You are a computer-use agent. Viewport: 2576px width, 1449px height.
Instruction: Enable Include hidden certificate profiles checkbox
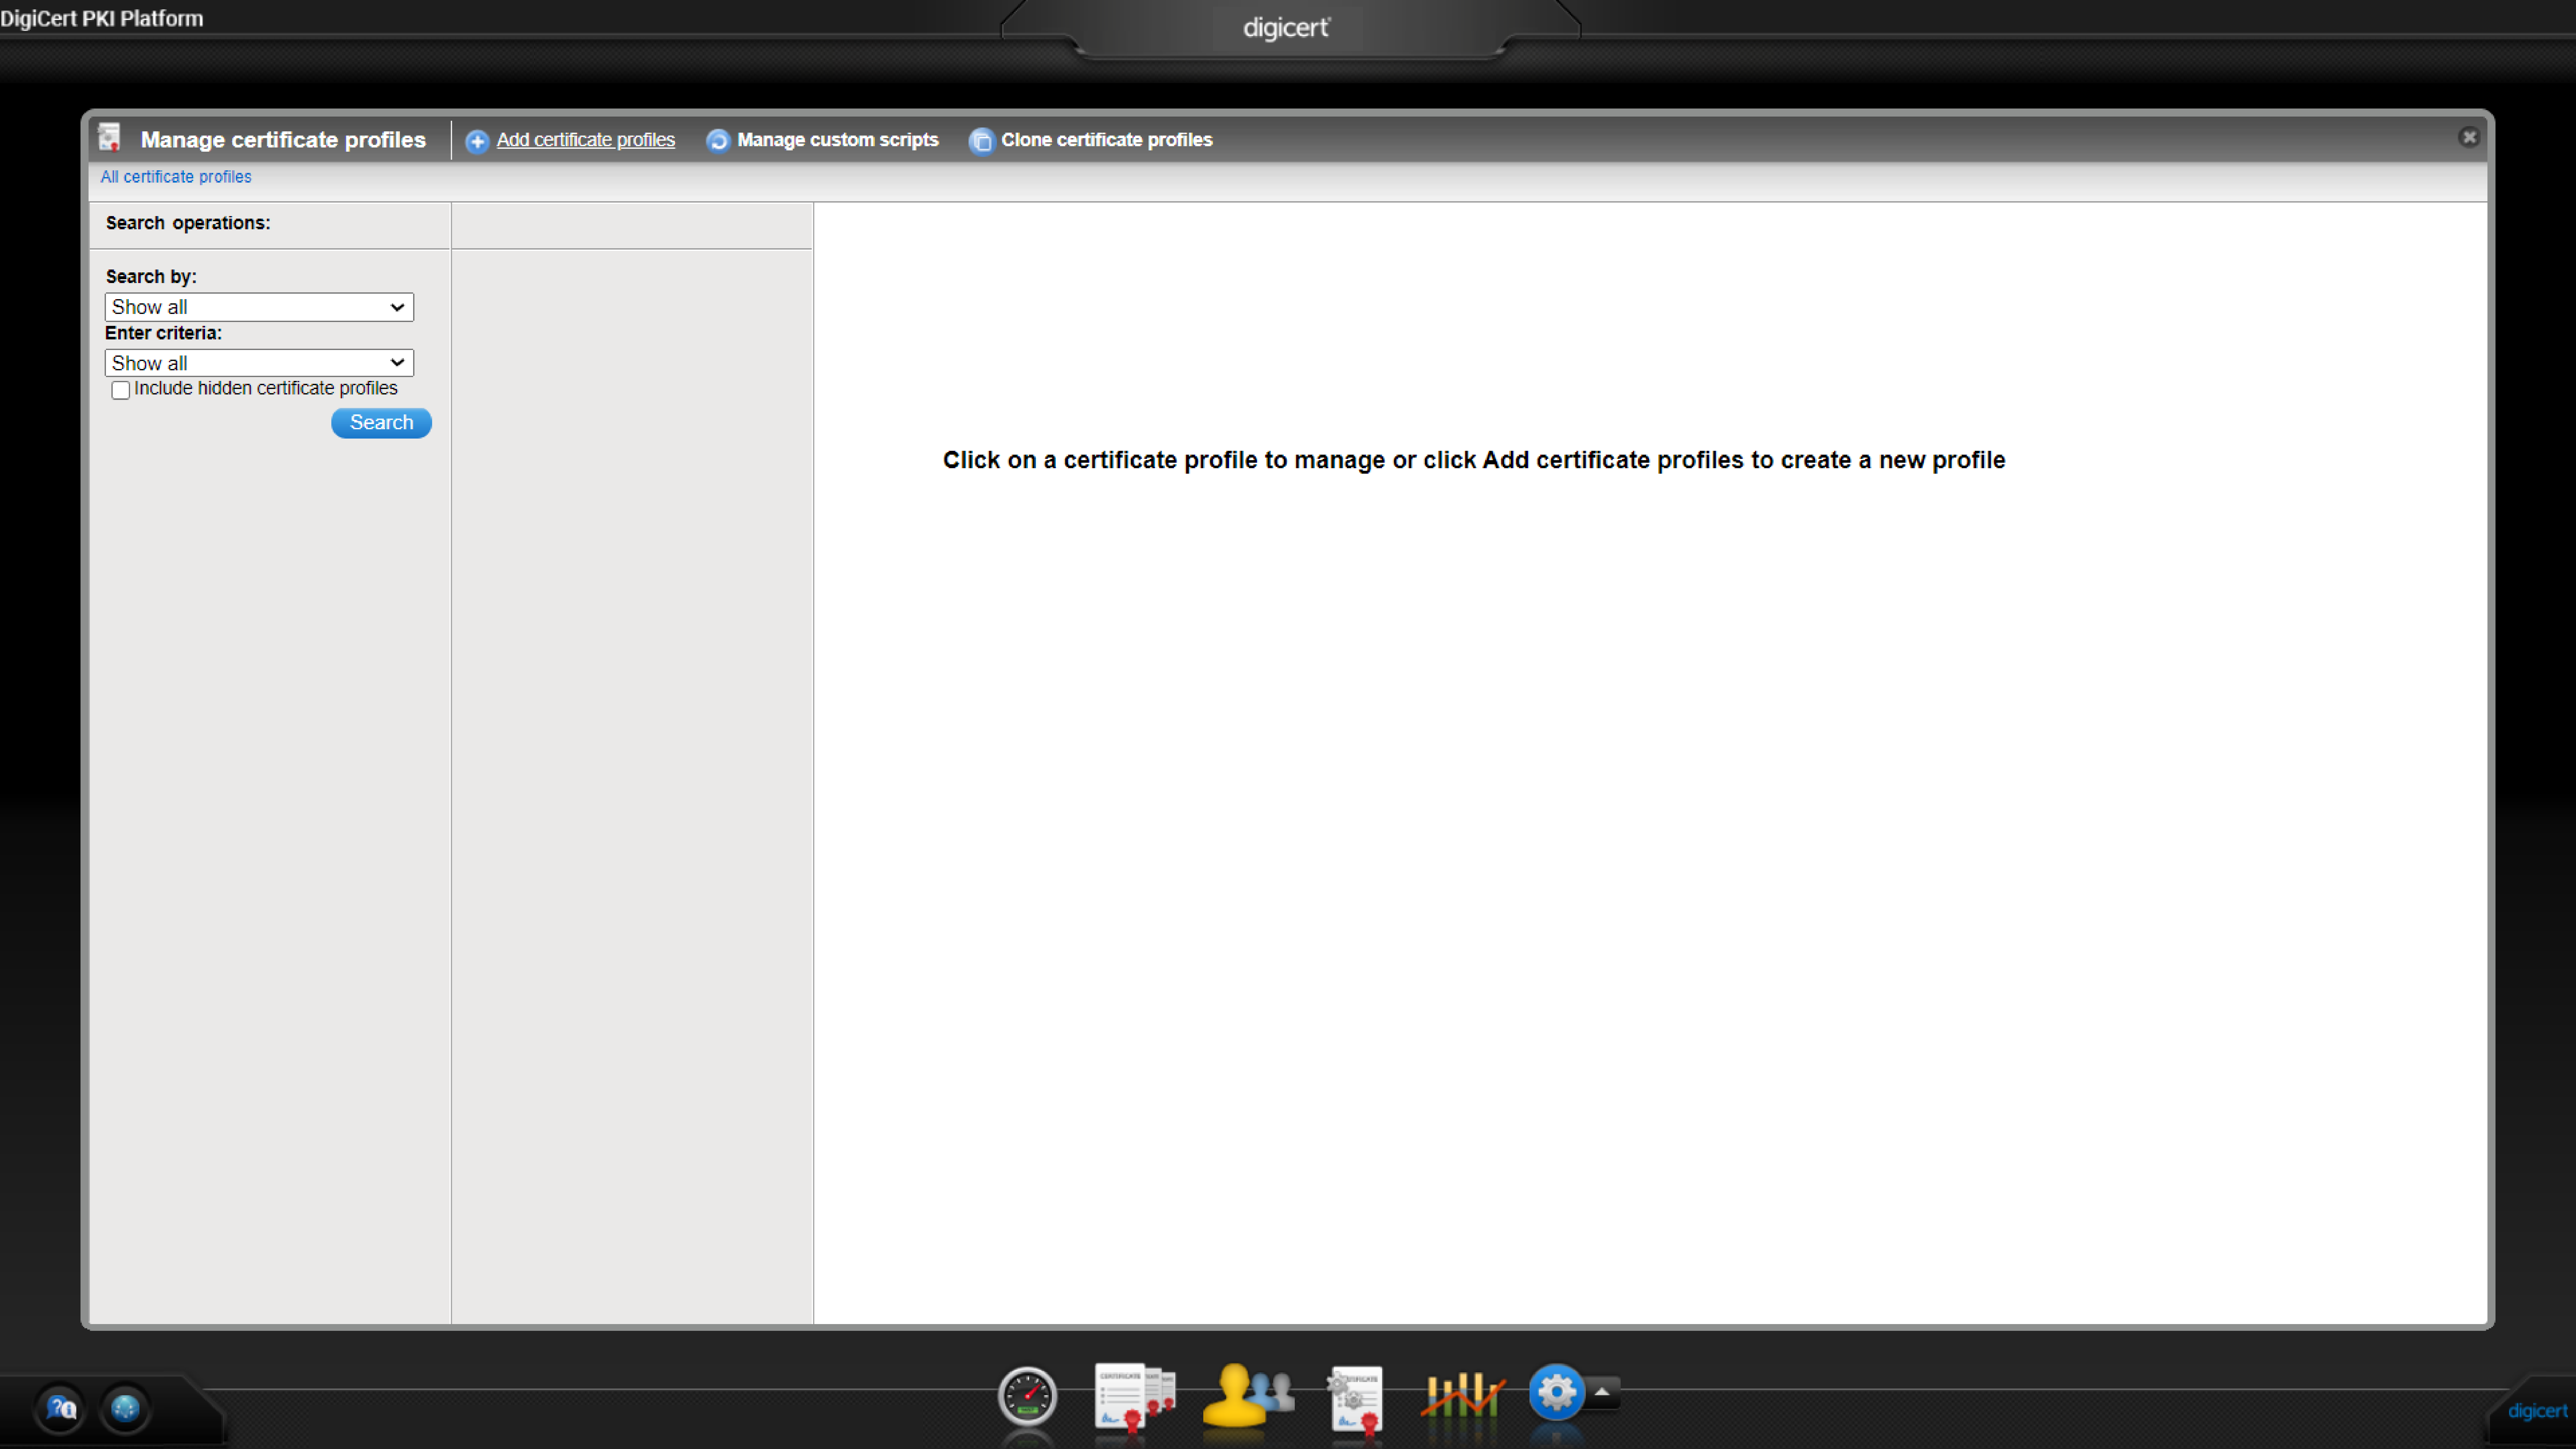point(121,390)
